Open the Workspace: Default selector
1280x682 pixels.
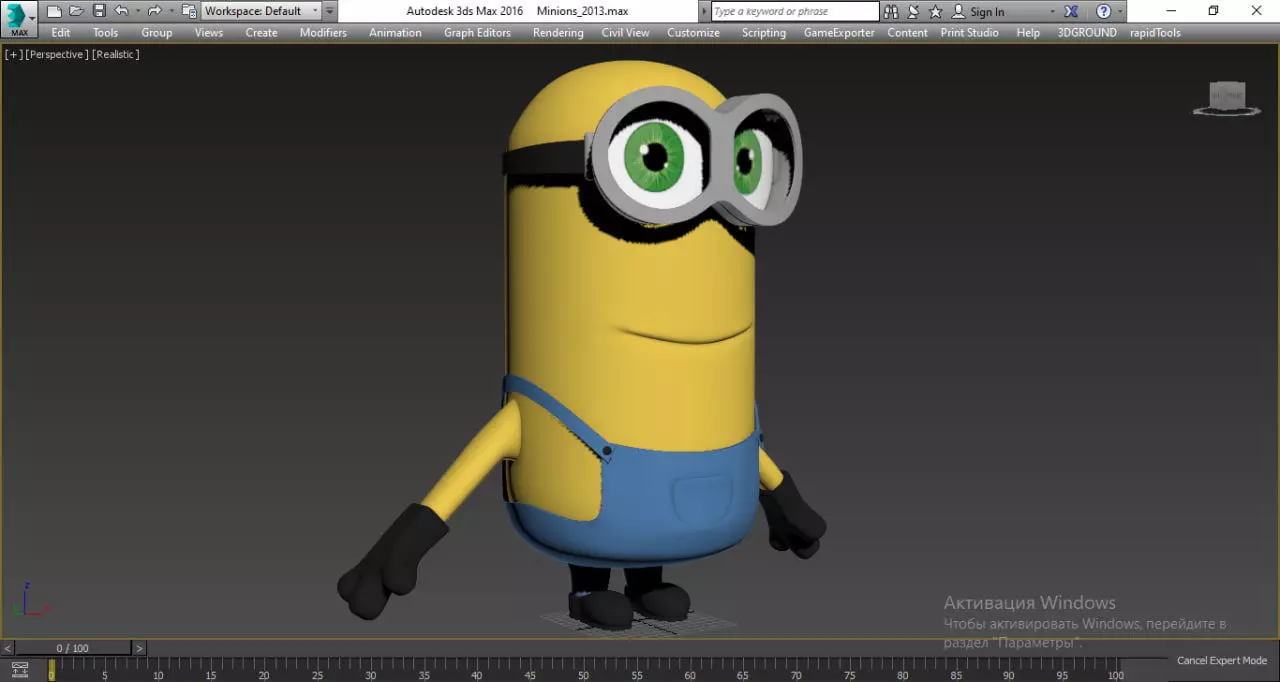(261, 11)
